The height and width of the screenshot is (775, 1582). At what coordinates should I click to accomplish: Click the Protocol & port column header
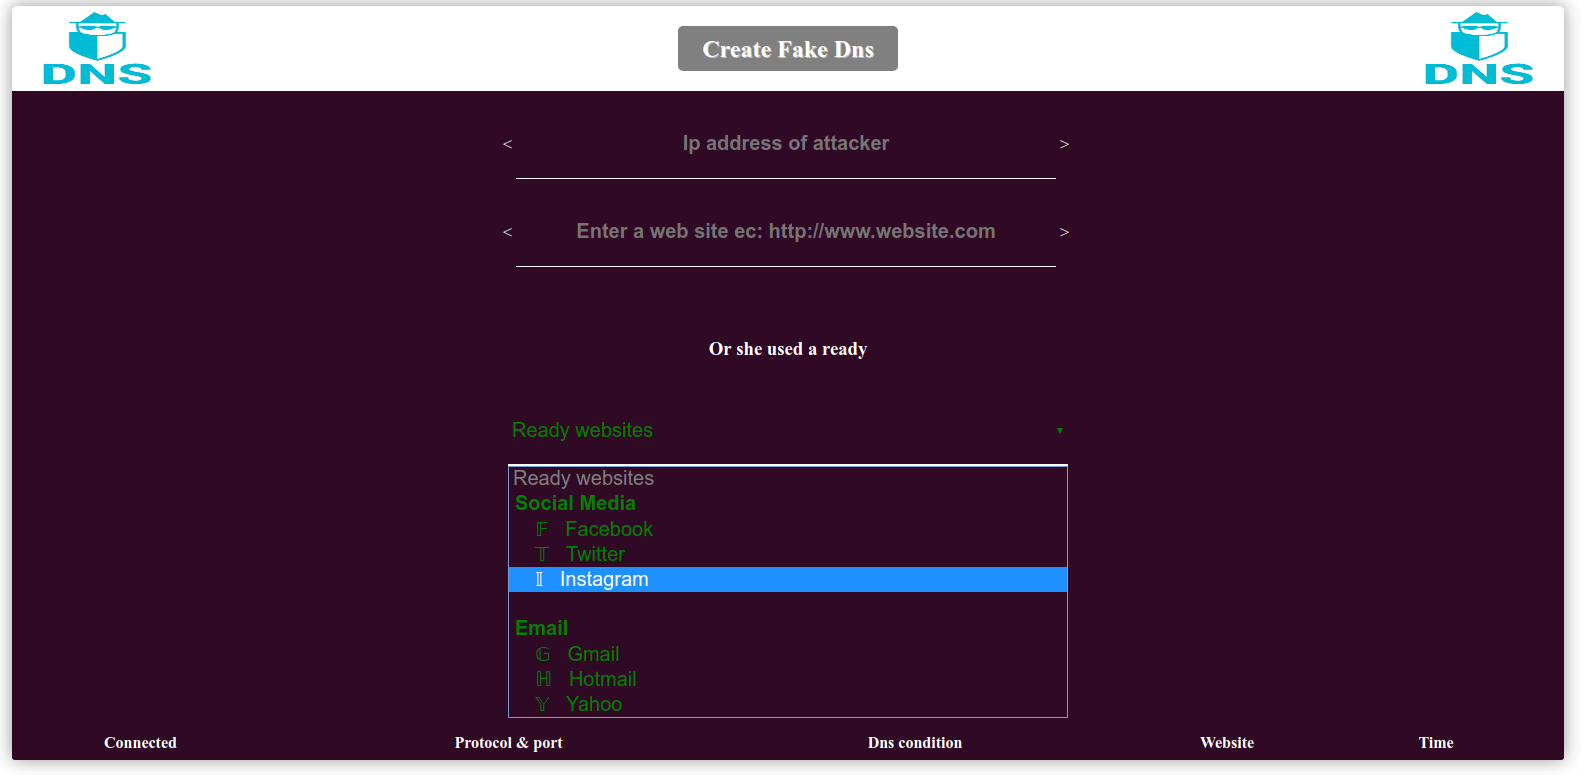(508, 743)
